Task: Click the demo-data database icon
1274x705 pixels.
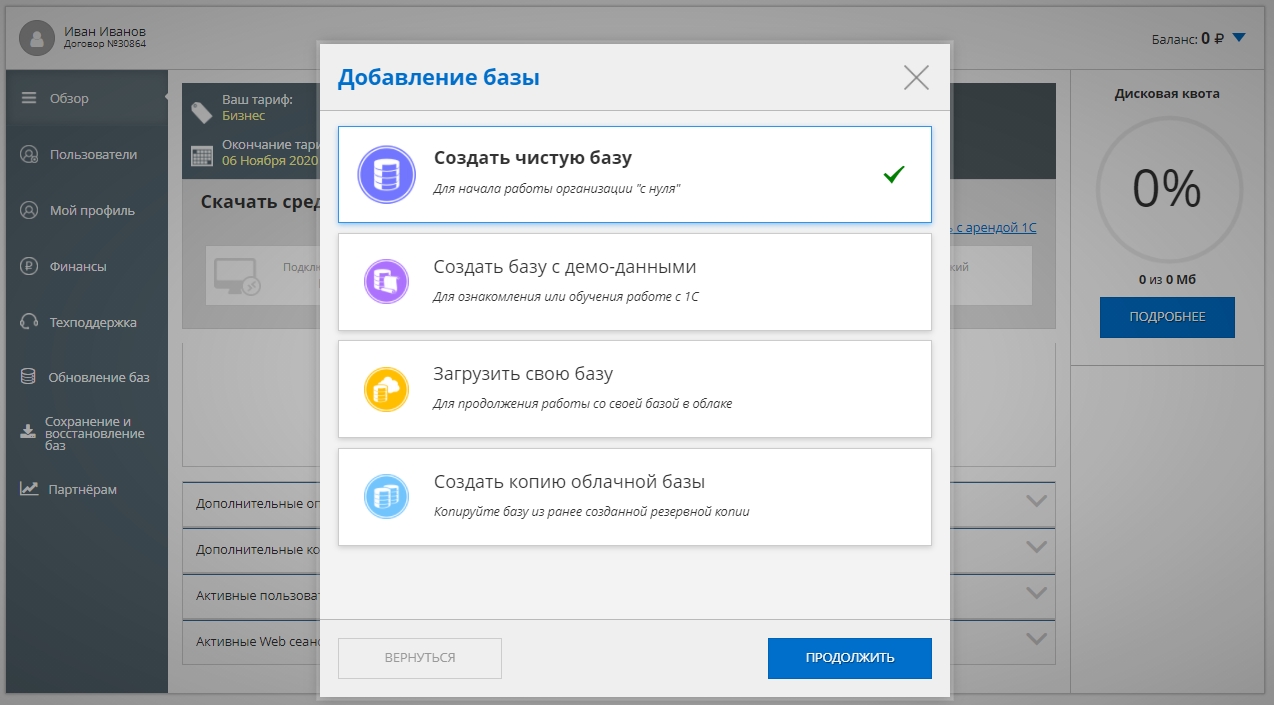Action: tap(386, 282)
